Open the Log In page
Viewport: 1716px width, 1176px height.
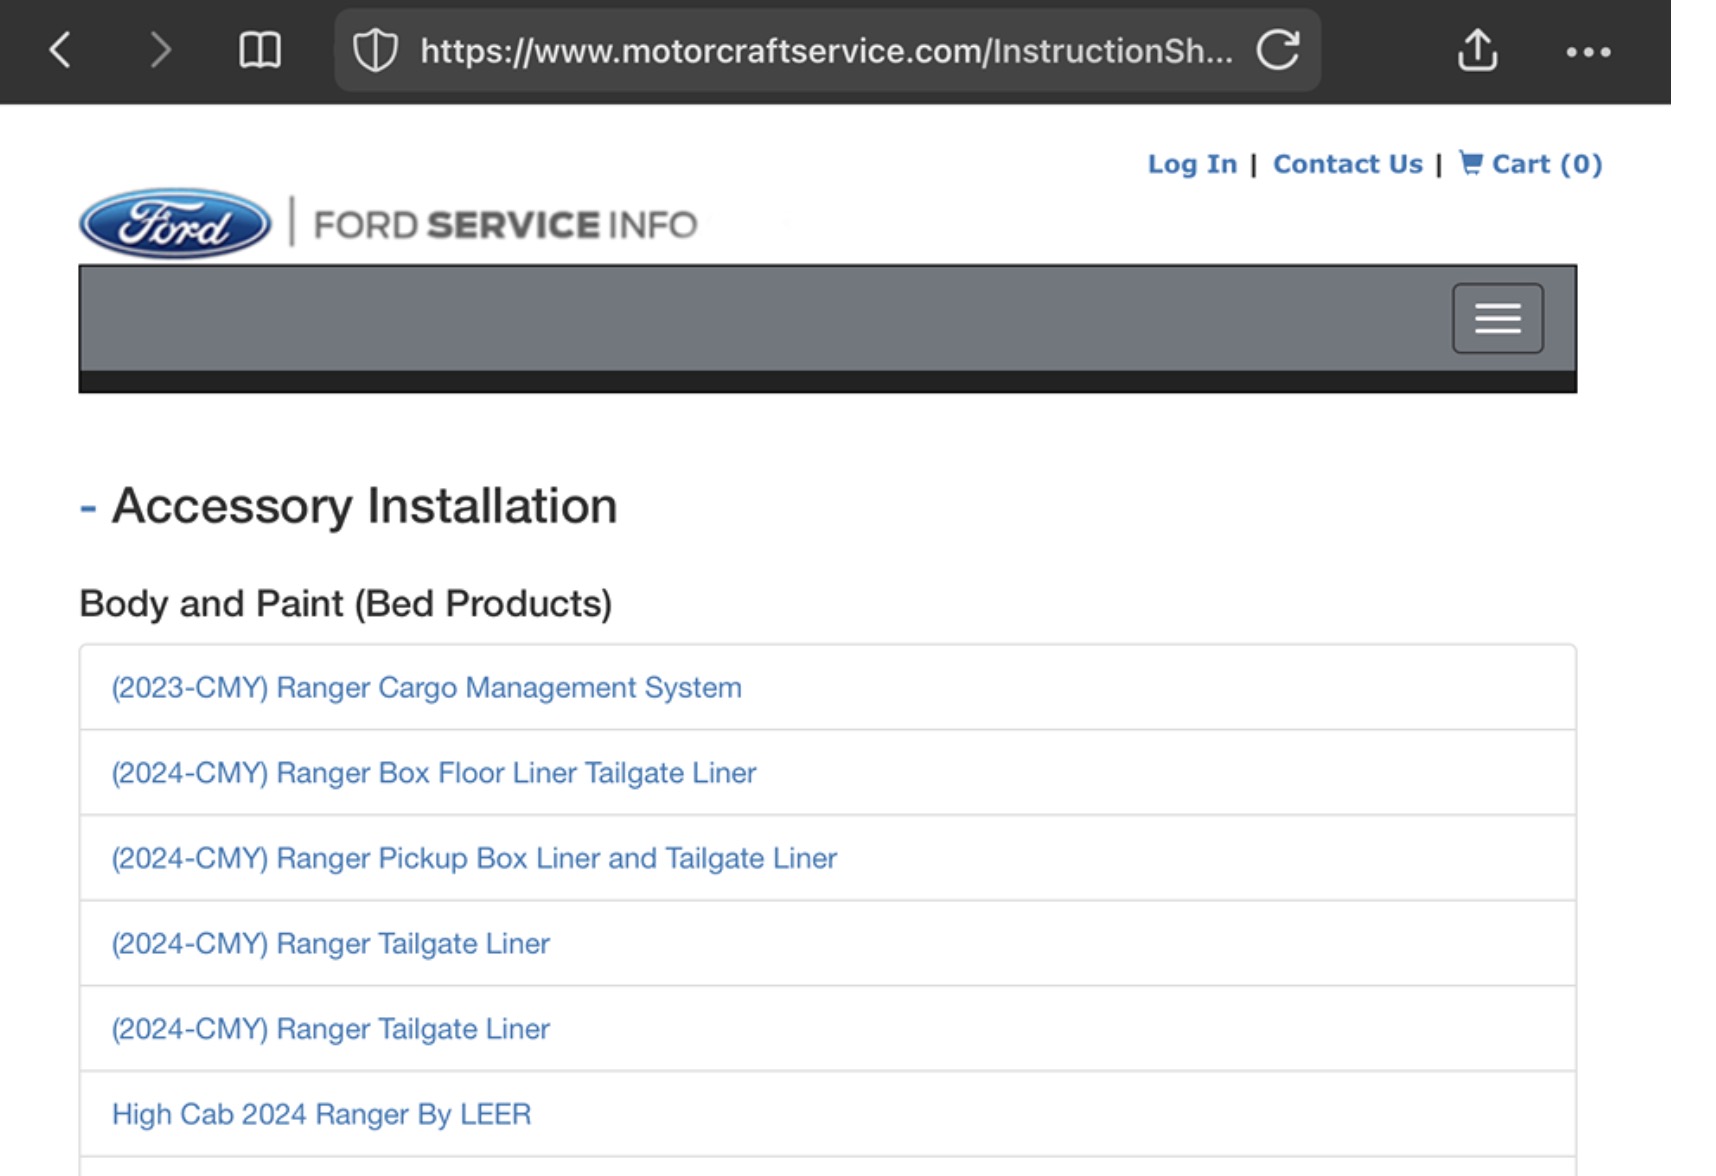coord(1193,163)
